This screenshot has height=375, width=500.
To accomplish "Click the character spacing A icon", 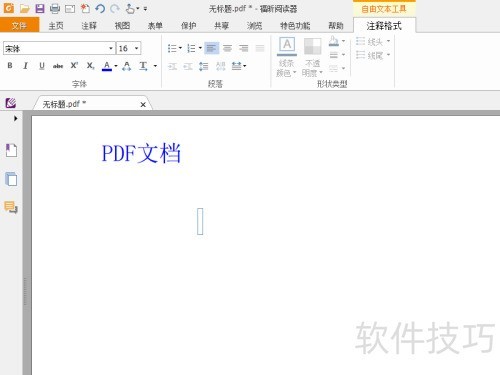I will pos(127,66).
